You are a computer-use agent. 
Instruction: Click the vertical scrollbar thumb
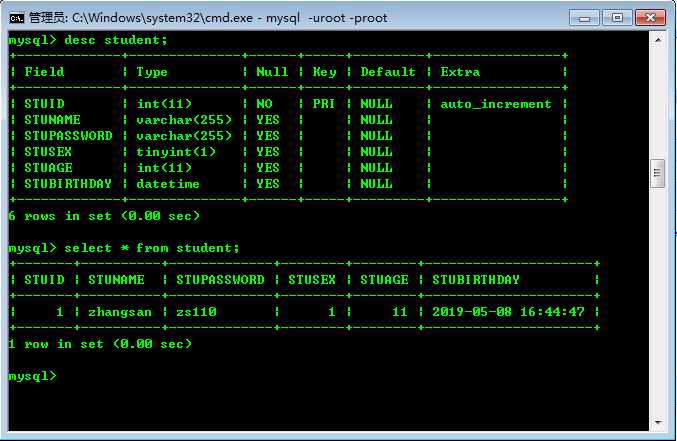click(658, 173)
